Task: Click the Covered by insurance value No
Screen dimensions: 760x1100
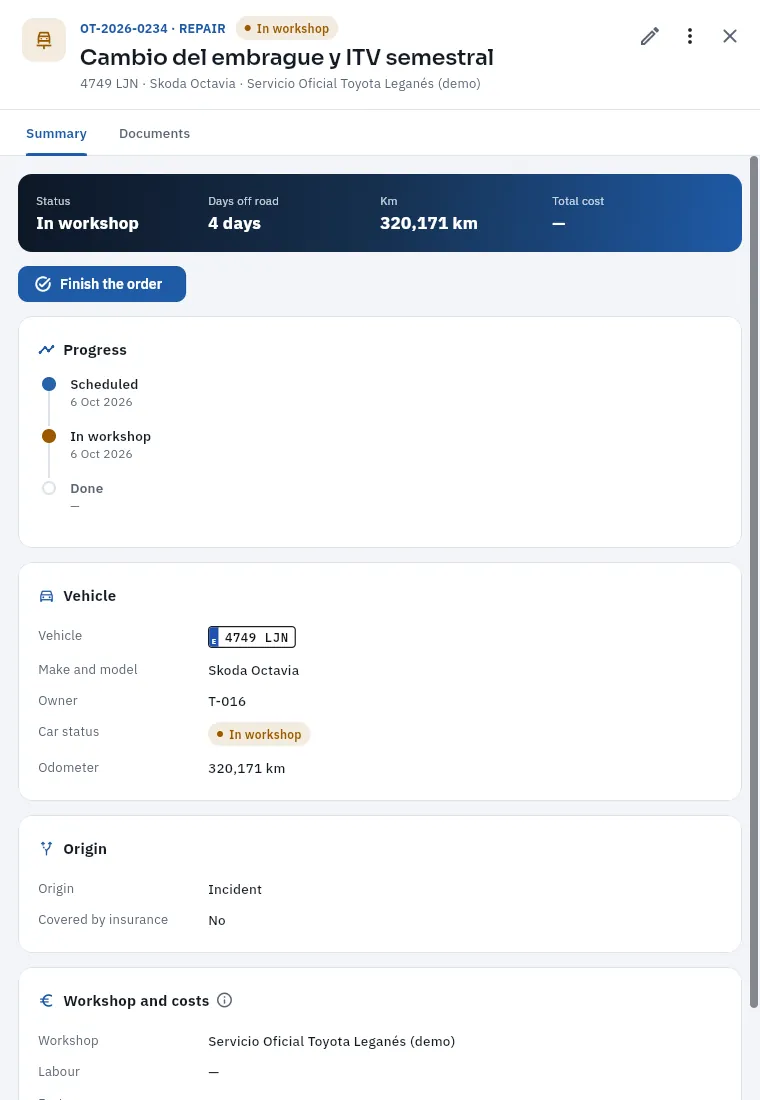Action: 217,920
